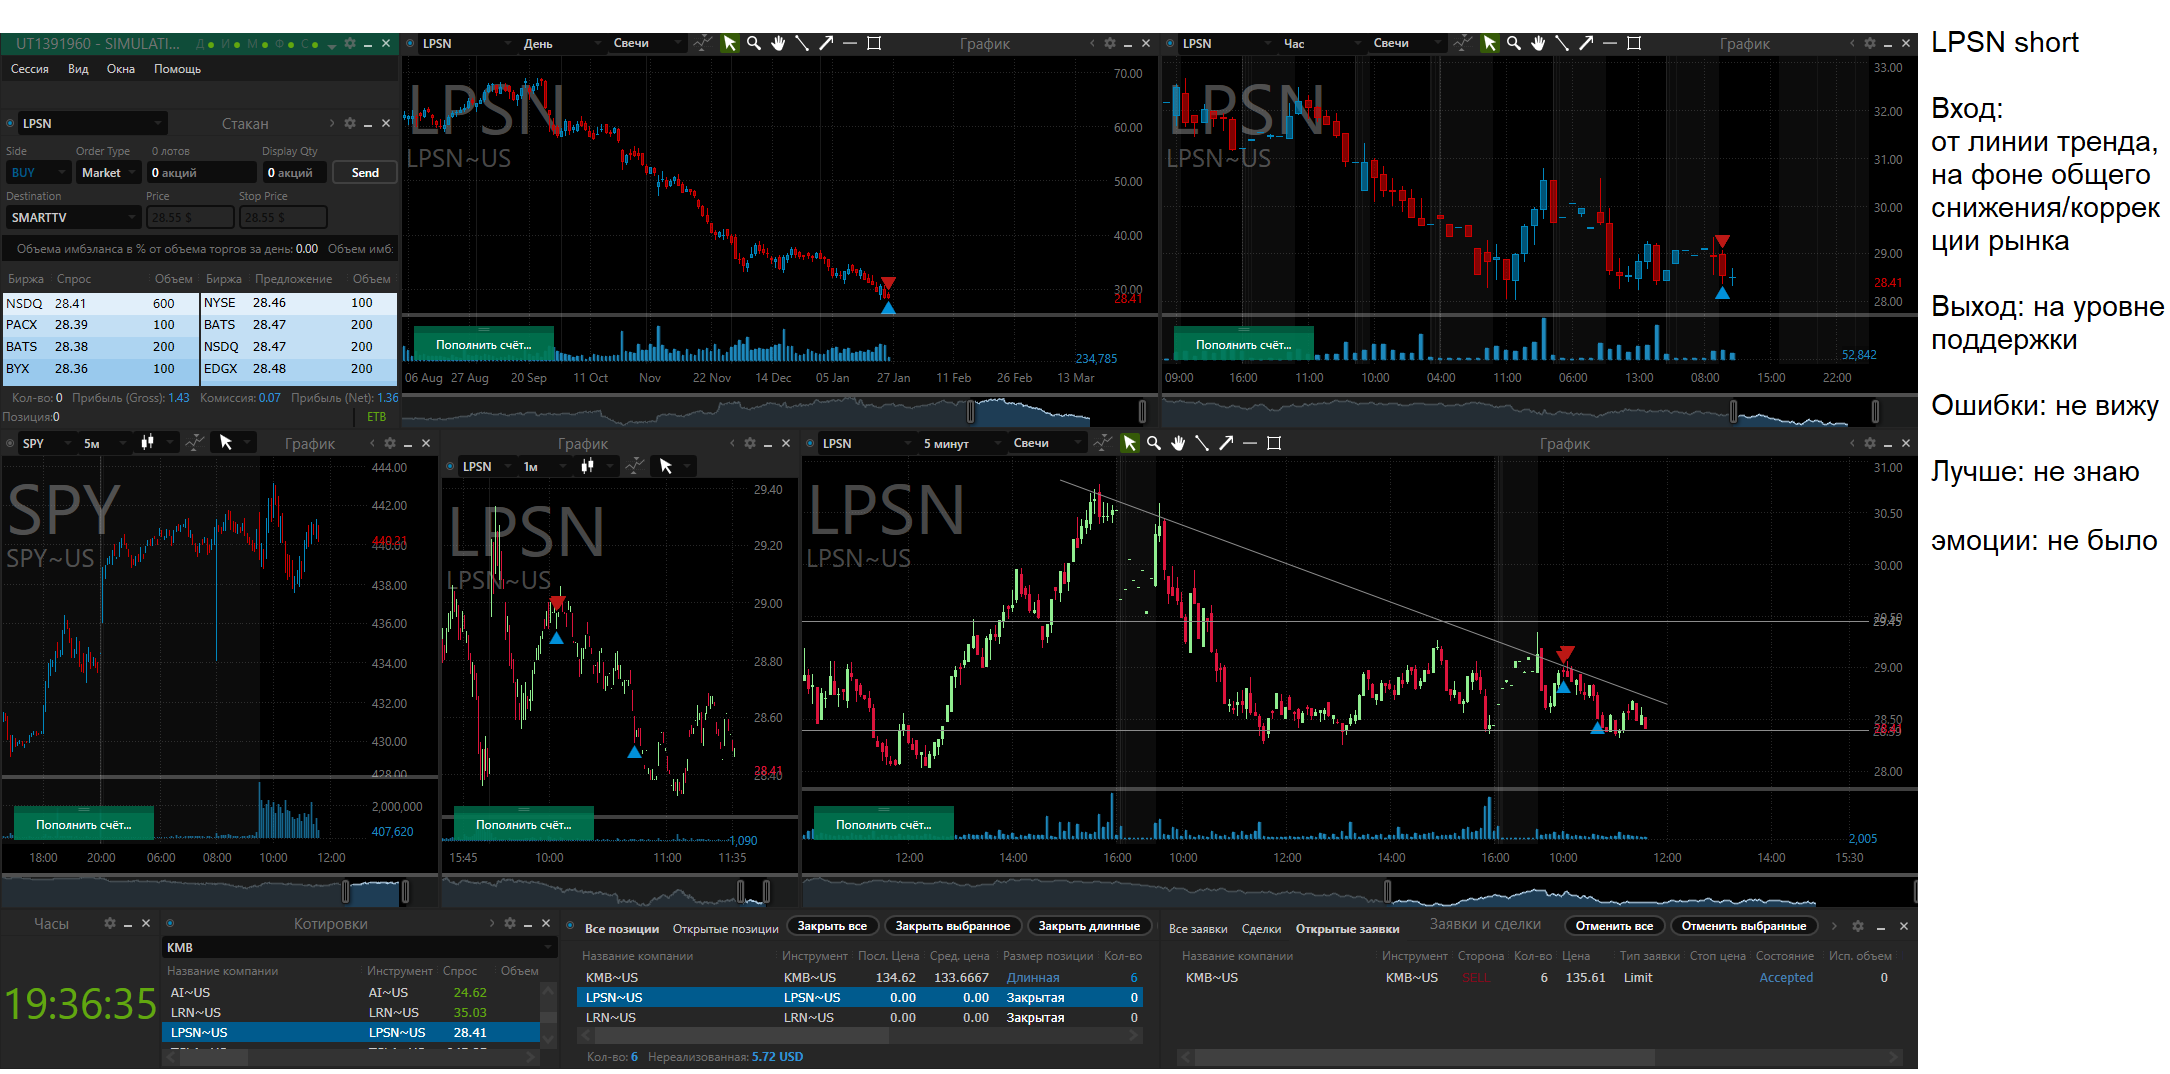Click candlestick style icon in SPY chart
This screenshot has width=2170, height=1074.
point(148,442)
